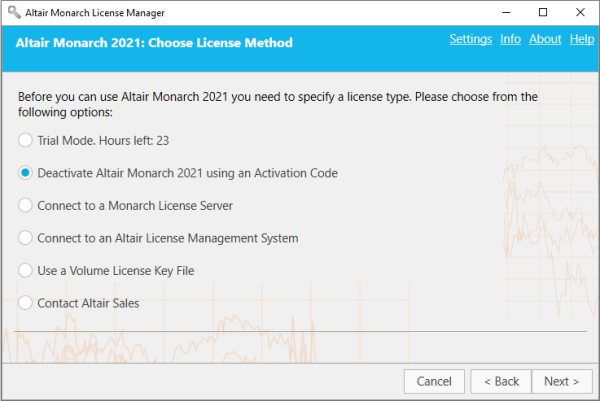
Task: Click the Choose License Method heading
Action: 153,43
